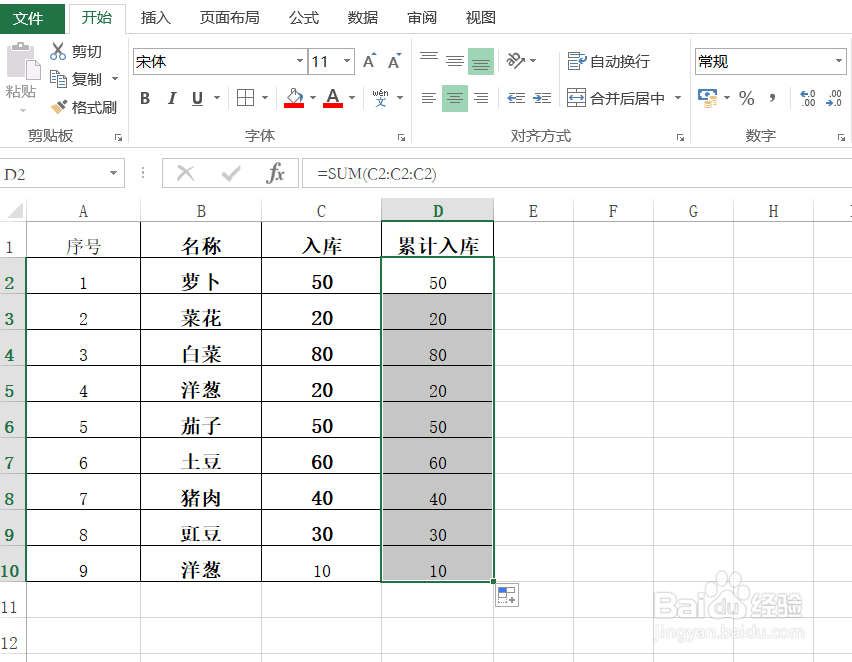
Task: Switch to Formulas (公式) tab
Action: point(304,18)
